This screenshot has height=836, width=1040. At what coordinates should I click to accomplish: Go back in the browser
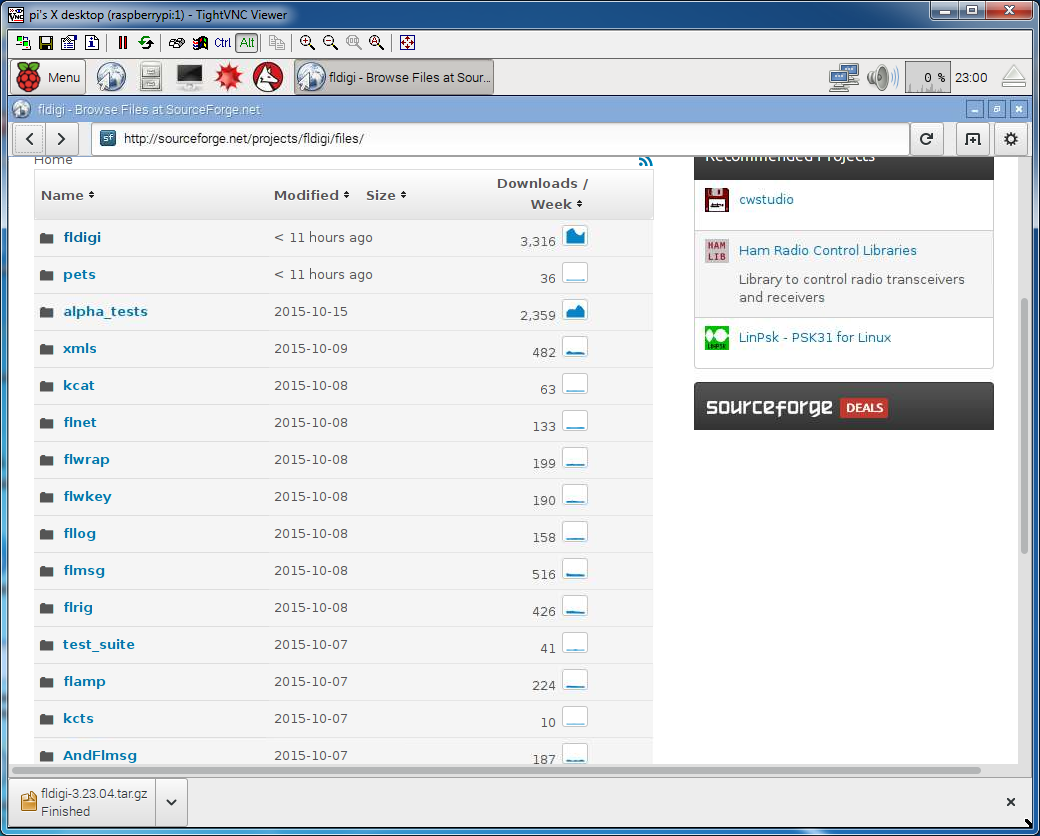(x=30, y=139)
